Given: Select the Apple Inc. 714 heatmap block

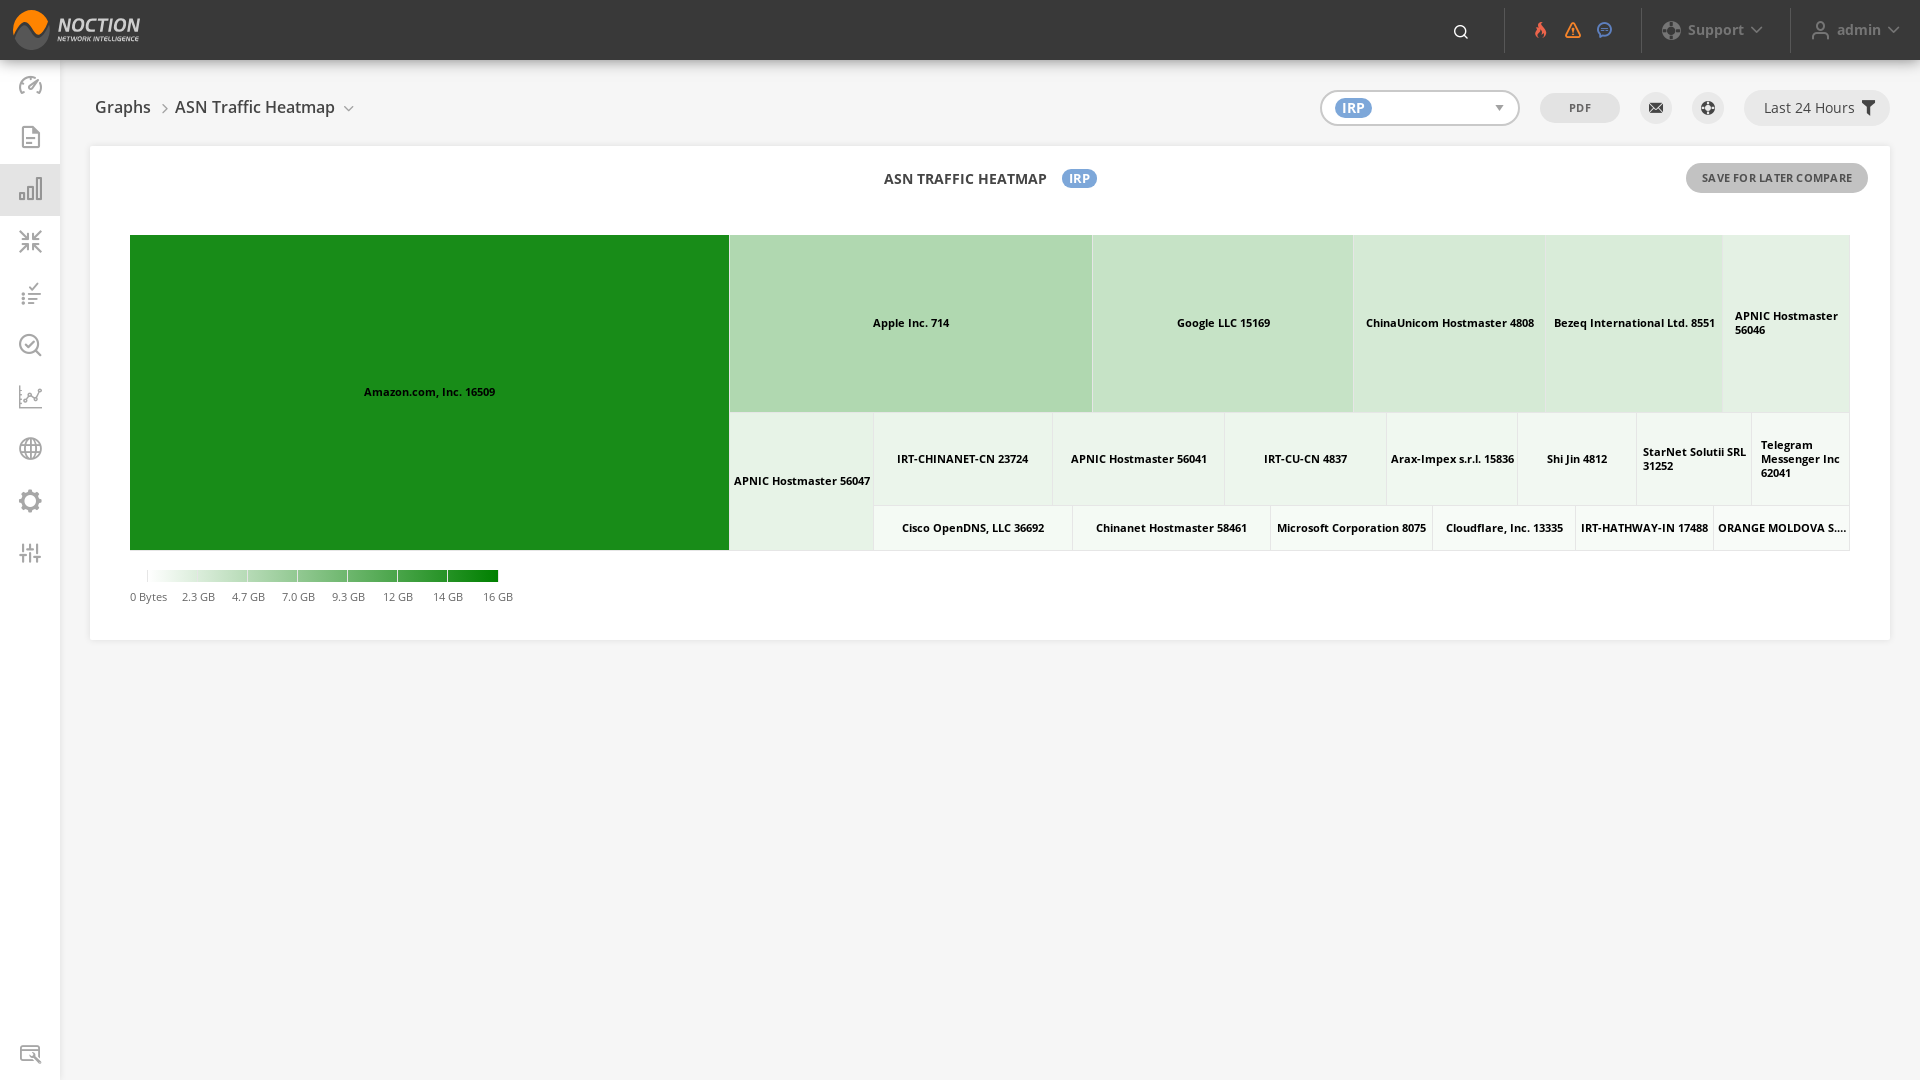Looking at the screenshot, I should pos(911,323).
